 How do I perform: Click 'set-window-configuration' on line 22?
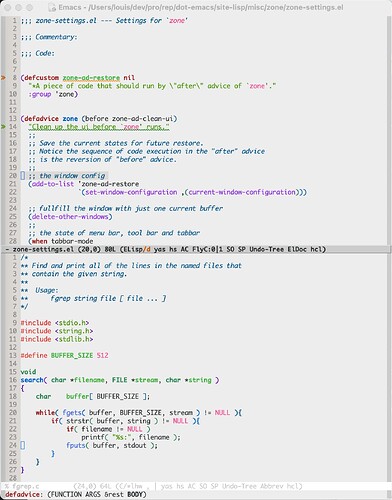click(131, 192)
